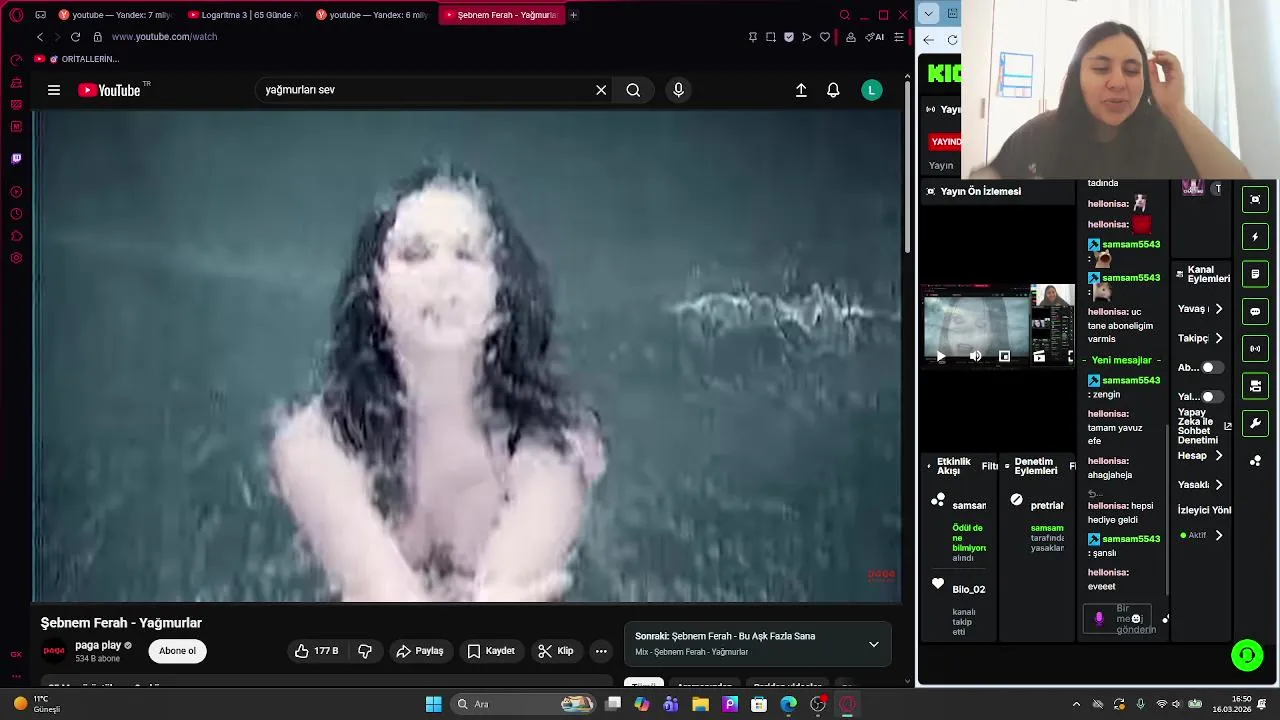Go back in browser history
This screenshot has height=720, width=1280.
40,37
